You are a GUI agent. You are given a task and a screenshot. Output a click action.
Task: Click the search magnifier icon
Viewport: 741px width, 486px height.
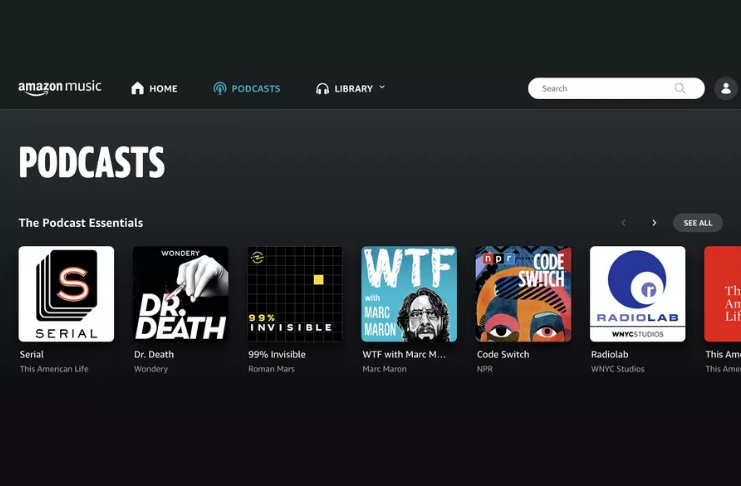(x=680, y=88)
